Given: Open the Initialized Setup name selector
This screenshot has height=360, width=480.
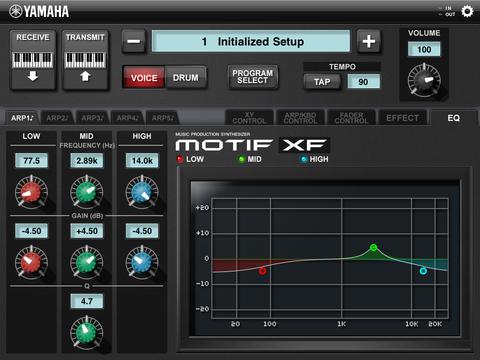Looking at the screenshot, I should (251, 41).
